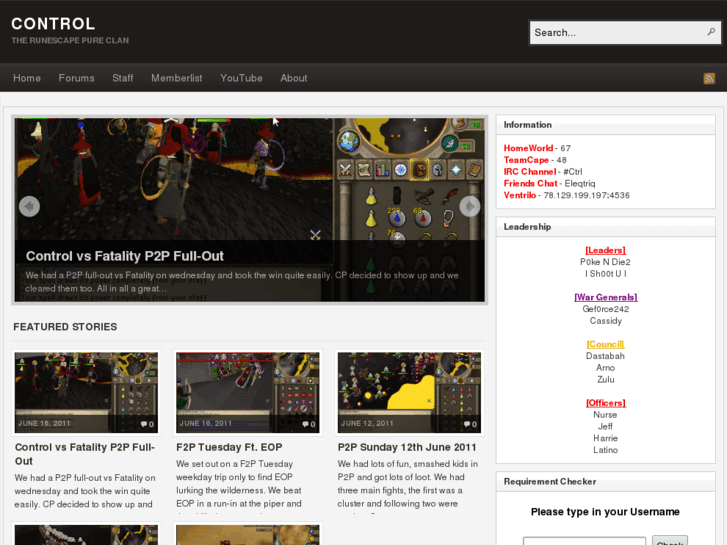The width and height of the screenshot is (727, 545).
Task: Open the Home menu item
Action: click(27, 78)
